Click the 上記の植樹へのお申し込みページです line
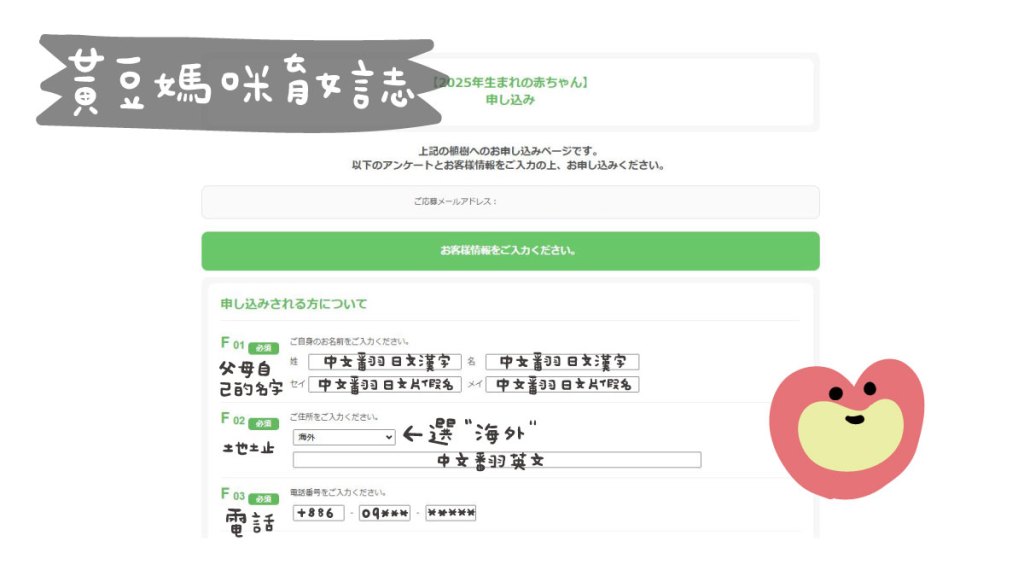This screenshot has width=1024, height=576. pyautogui.click(x=508, y=151)
